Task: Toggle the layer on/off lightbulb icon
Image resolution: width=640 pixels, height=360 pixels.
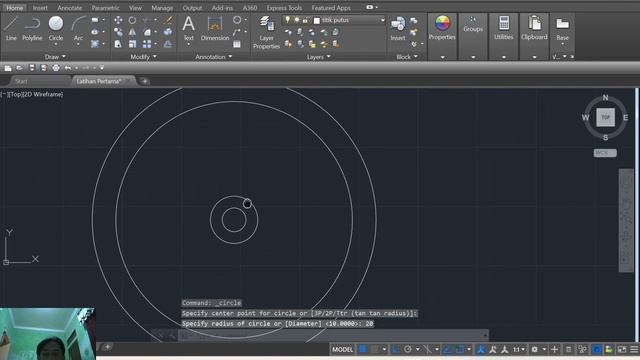Action: [287, 20]
